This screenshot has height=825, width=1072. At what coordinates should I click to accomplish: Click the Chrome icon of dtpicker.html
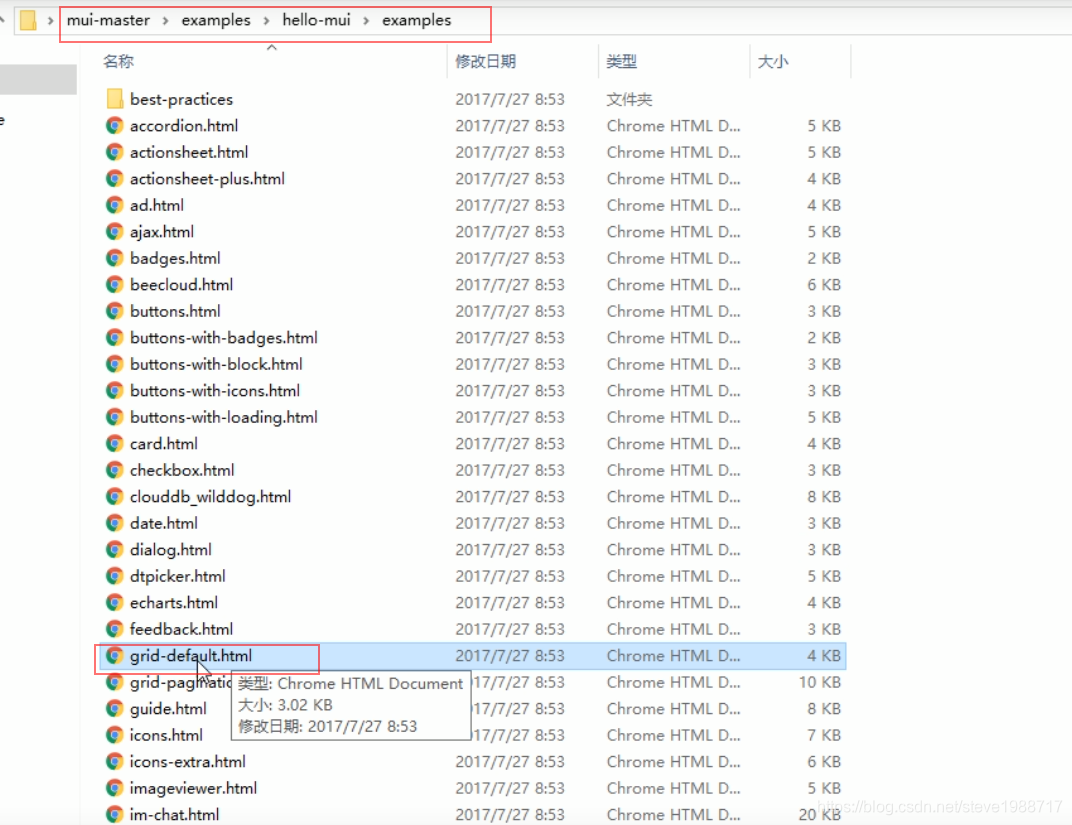[x=115, y=576]
